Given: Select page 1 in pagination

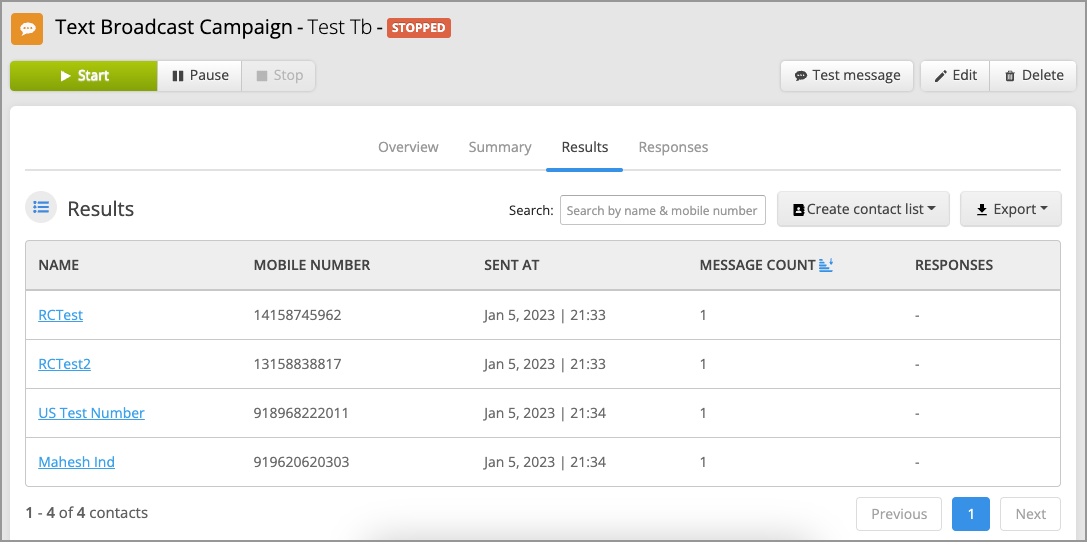Looking at the screenshot, I should (971, 514).
